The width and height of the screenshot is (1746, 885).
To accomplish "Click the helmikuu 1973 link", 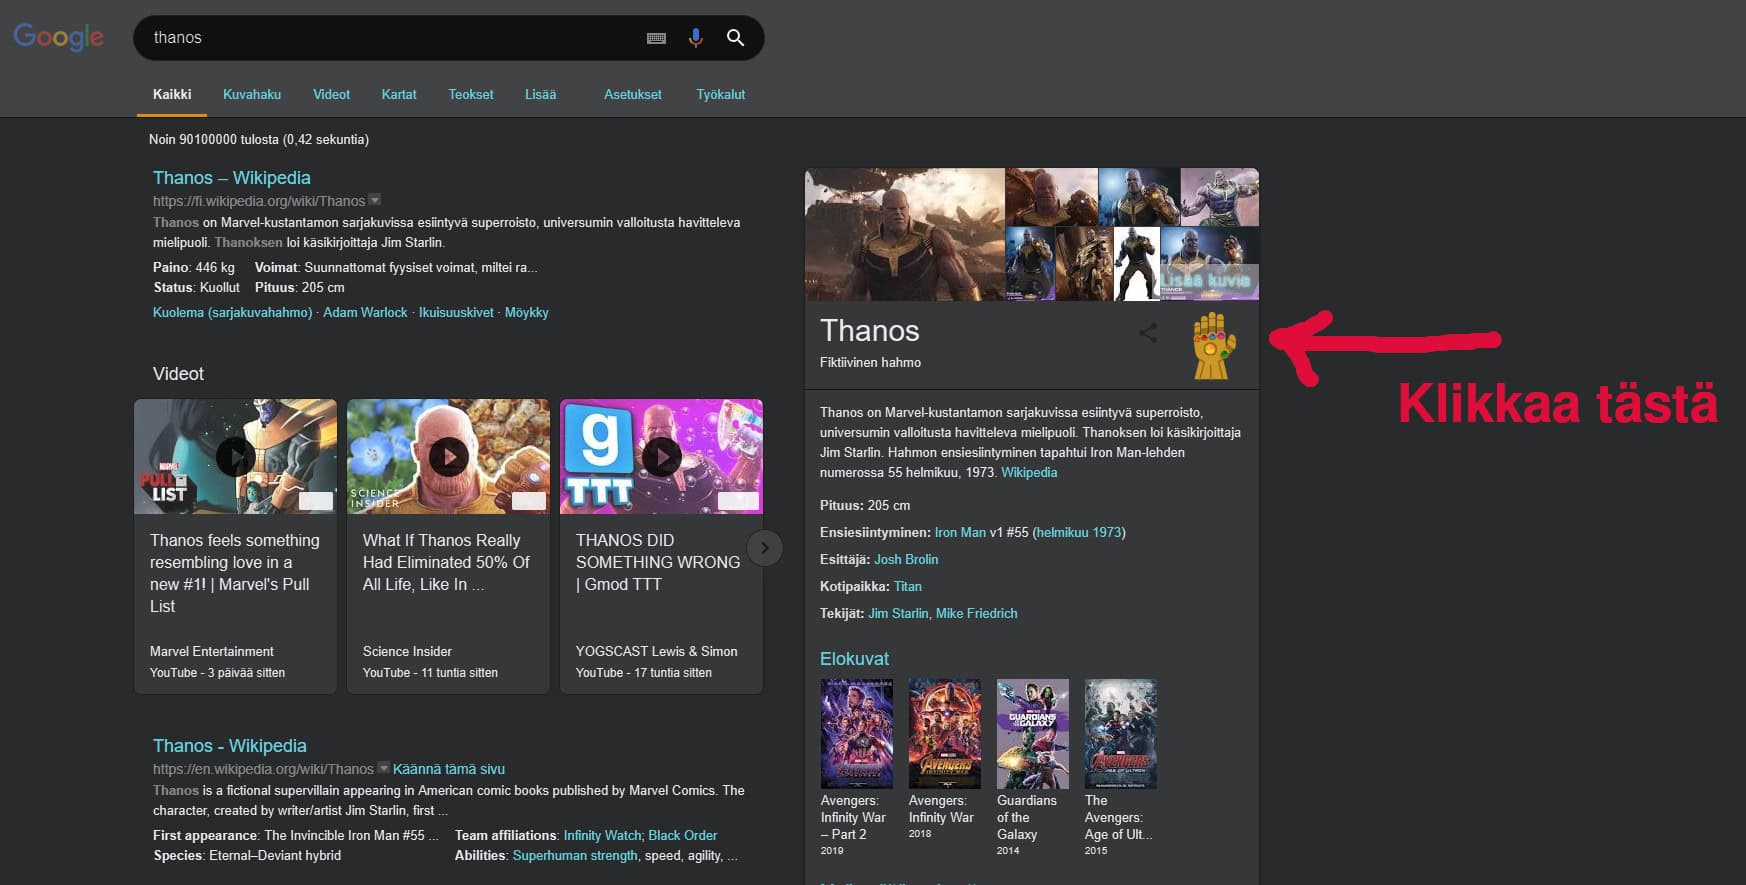I will point(1079,532).
